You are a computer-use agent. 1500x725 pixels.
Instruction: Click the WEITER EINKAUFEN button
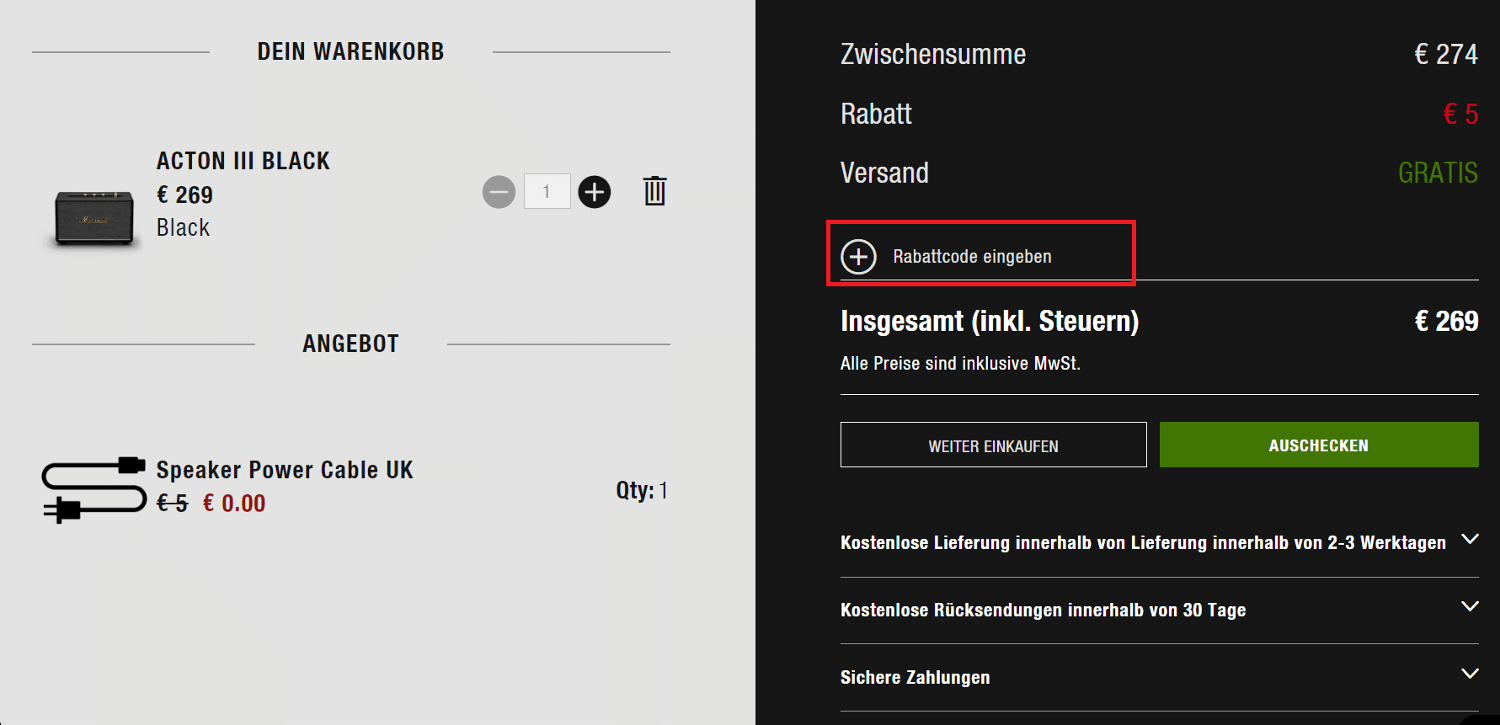[x=993, y=445]
